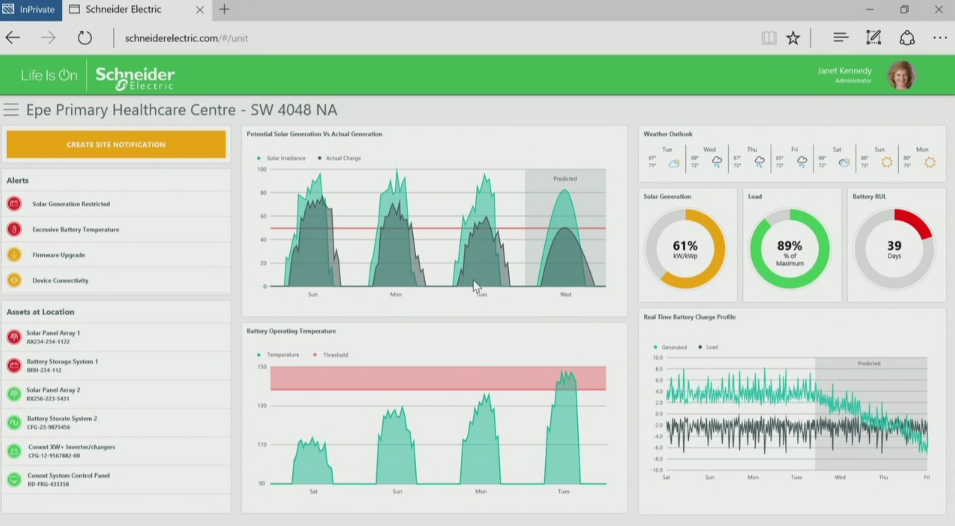Click the Make a Web Note icon
Screen dimensions: 955x526
tap(873, 38)
